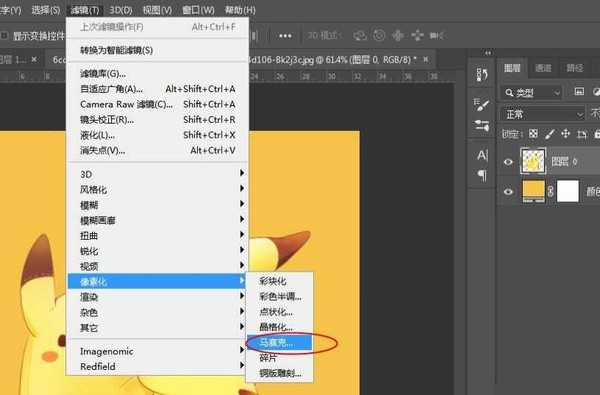Screen dimensions: 600x395
Task: Click the three-dots more options icon
Action: tap(285, 36)
